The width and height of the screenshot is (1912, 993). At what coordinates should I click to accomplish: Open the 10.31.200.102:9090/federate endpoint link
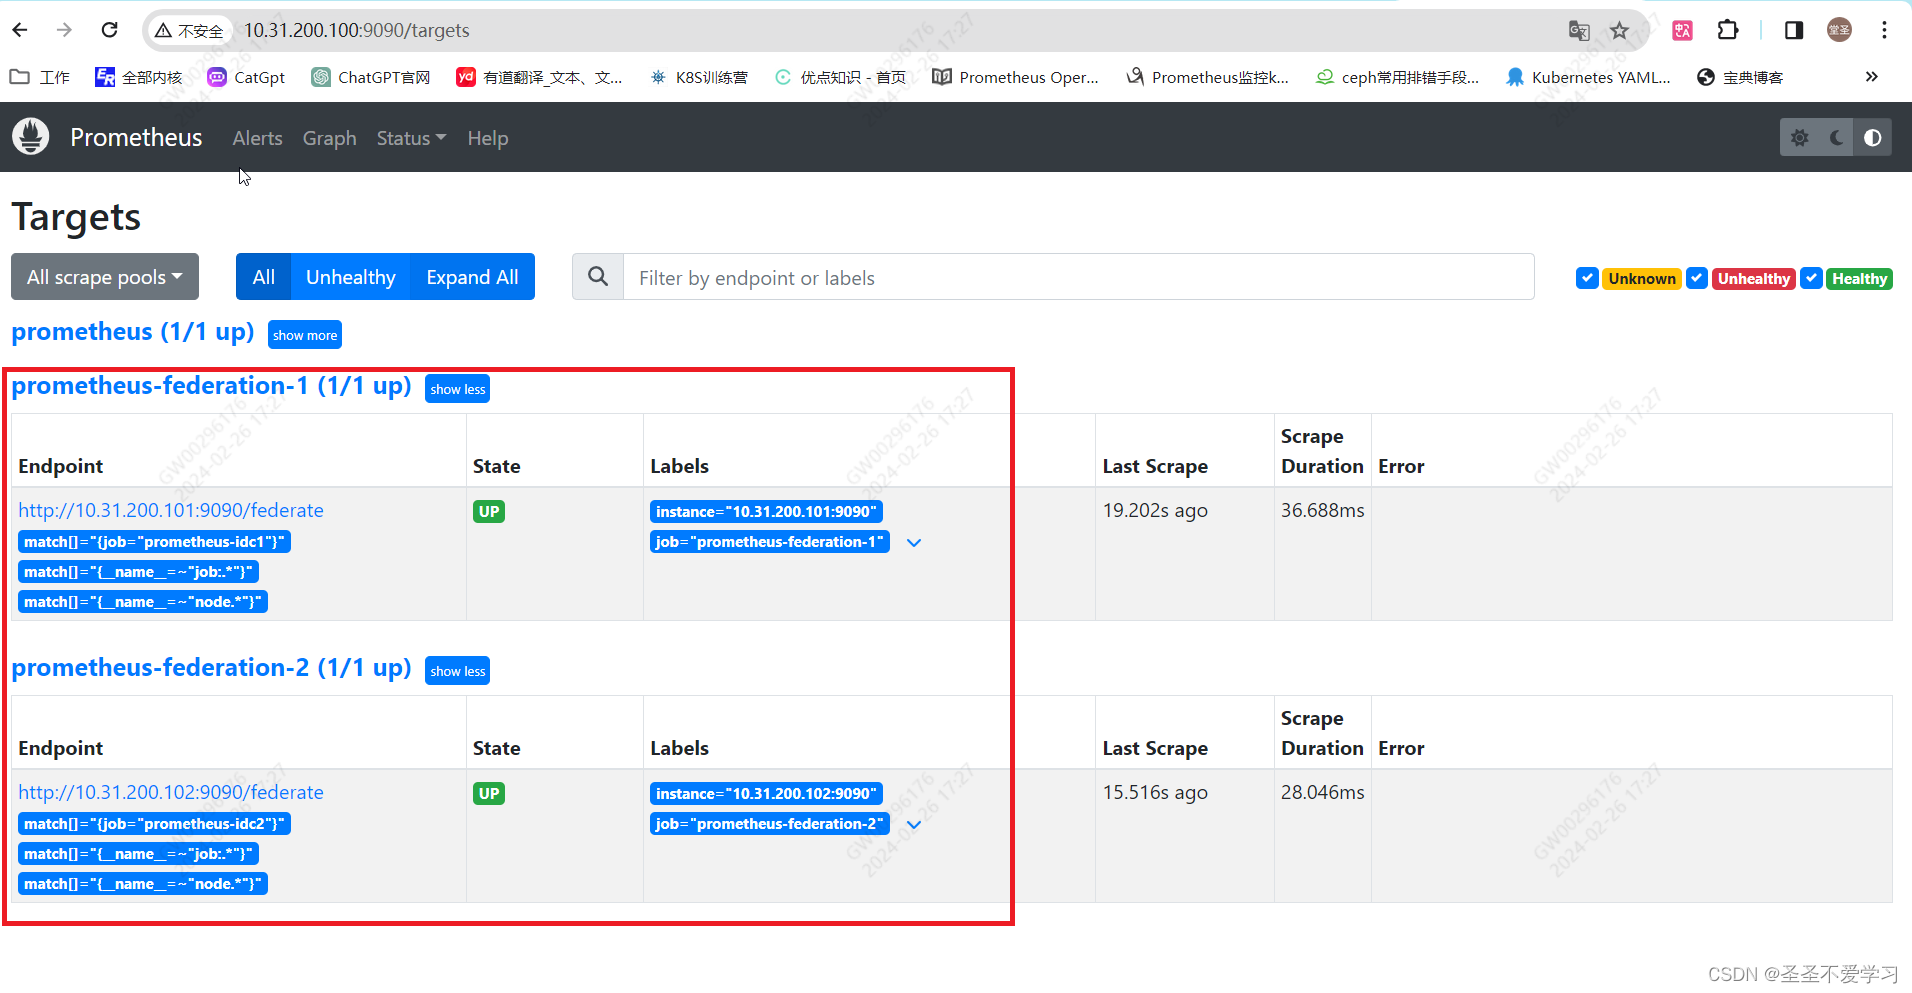(x=171, y=792)
